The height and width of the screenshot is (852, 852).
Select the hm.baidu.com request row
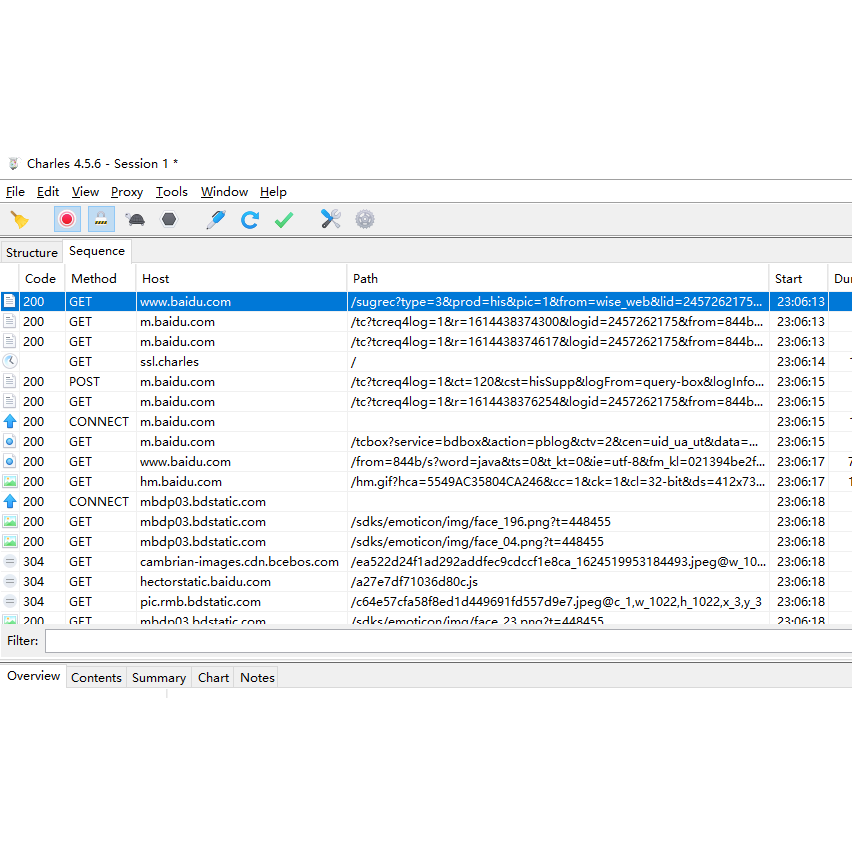pyautogui.click(x=426, y=481)
